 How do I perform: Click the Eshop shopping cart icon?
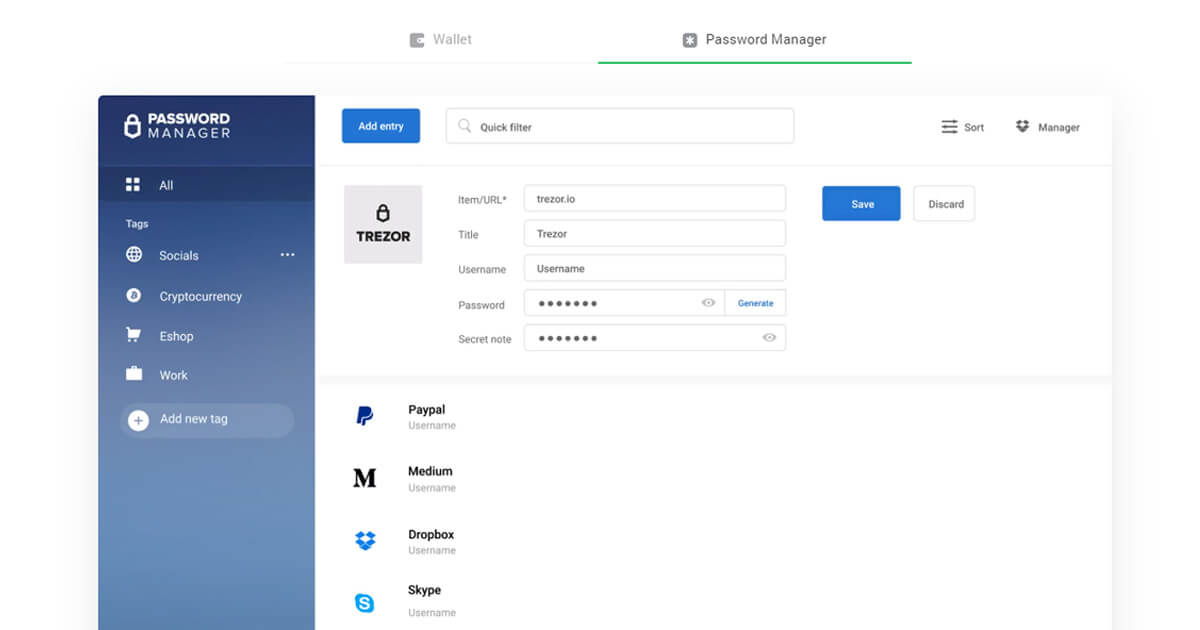click(133, 336)
